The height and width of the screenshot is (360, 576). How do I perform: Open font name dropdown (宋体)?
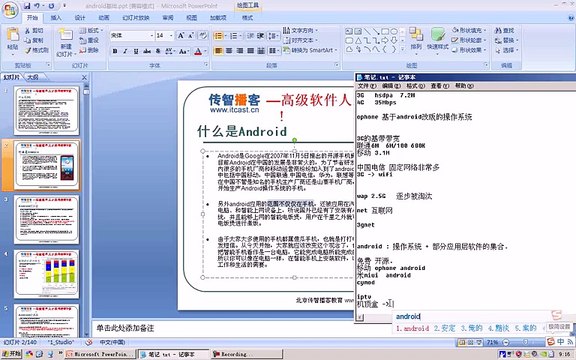151,36
